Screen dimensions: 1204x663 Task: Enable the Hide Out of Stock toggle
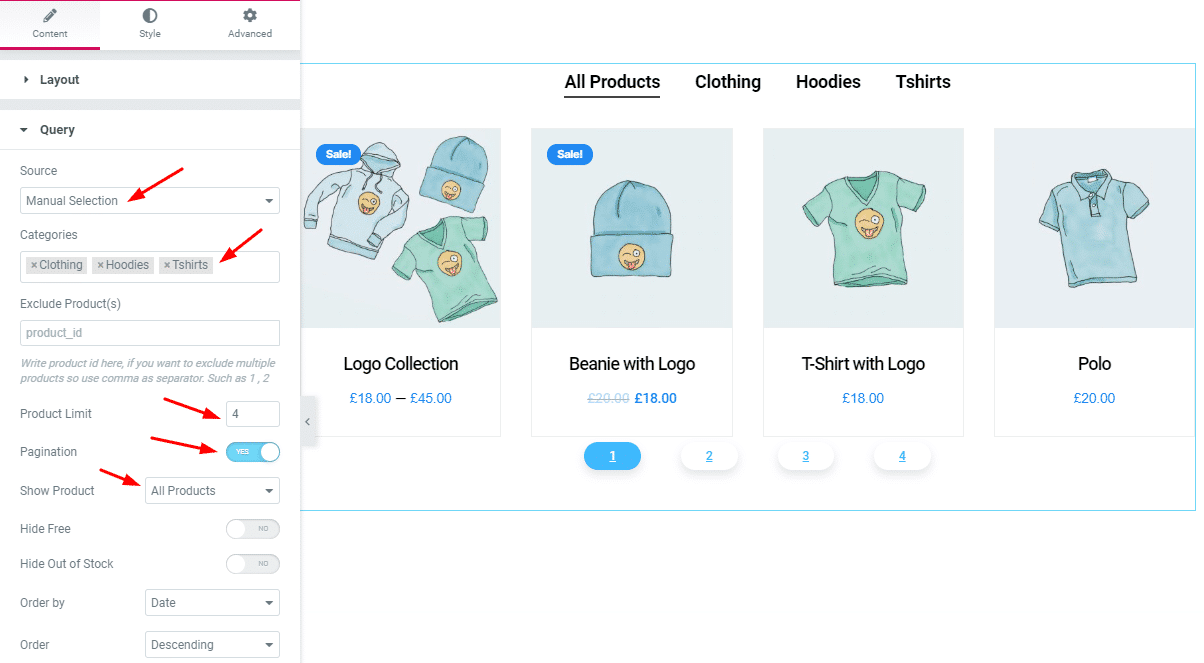tap(253, 564)
